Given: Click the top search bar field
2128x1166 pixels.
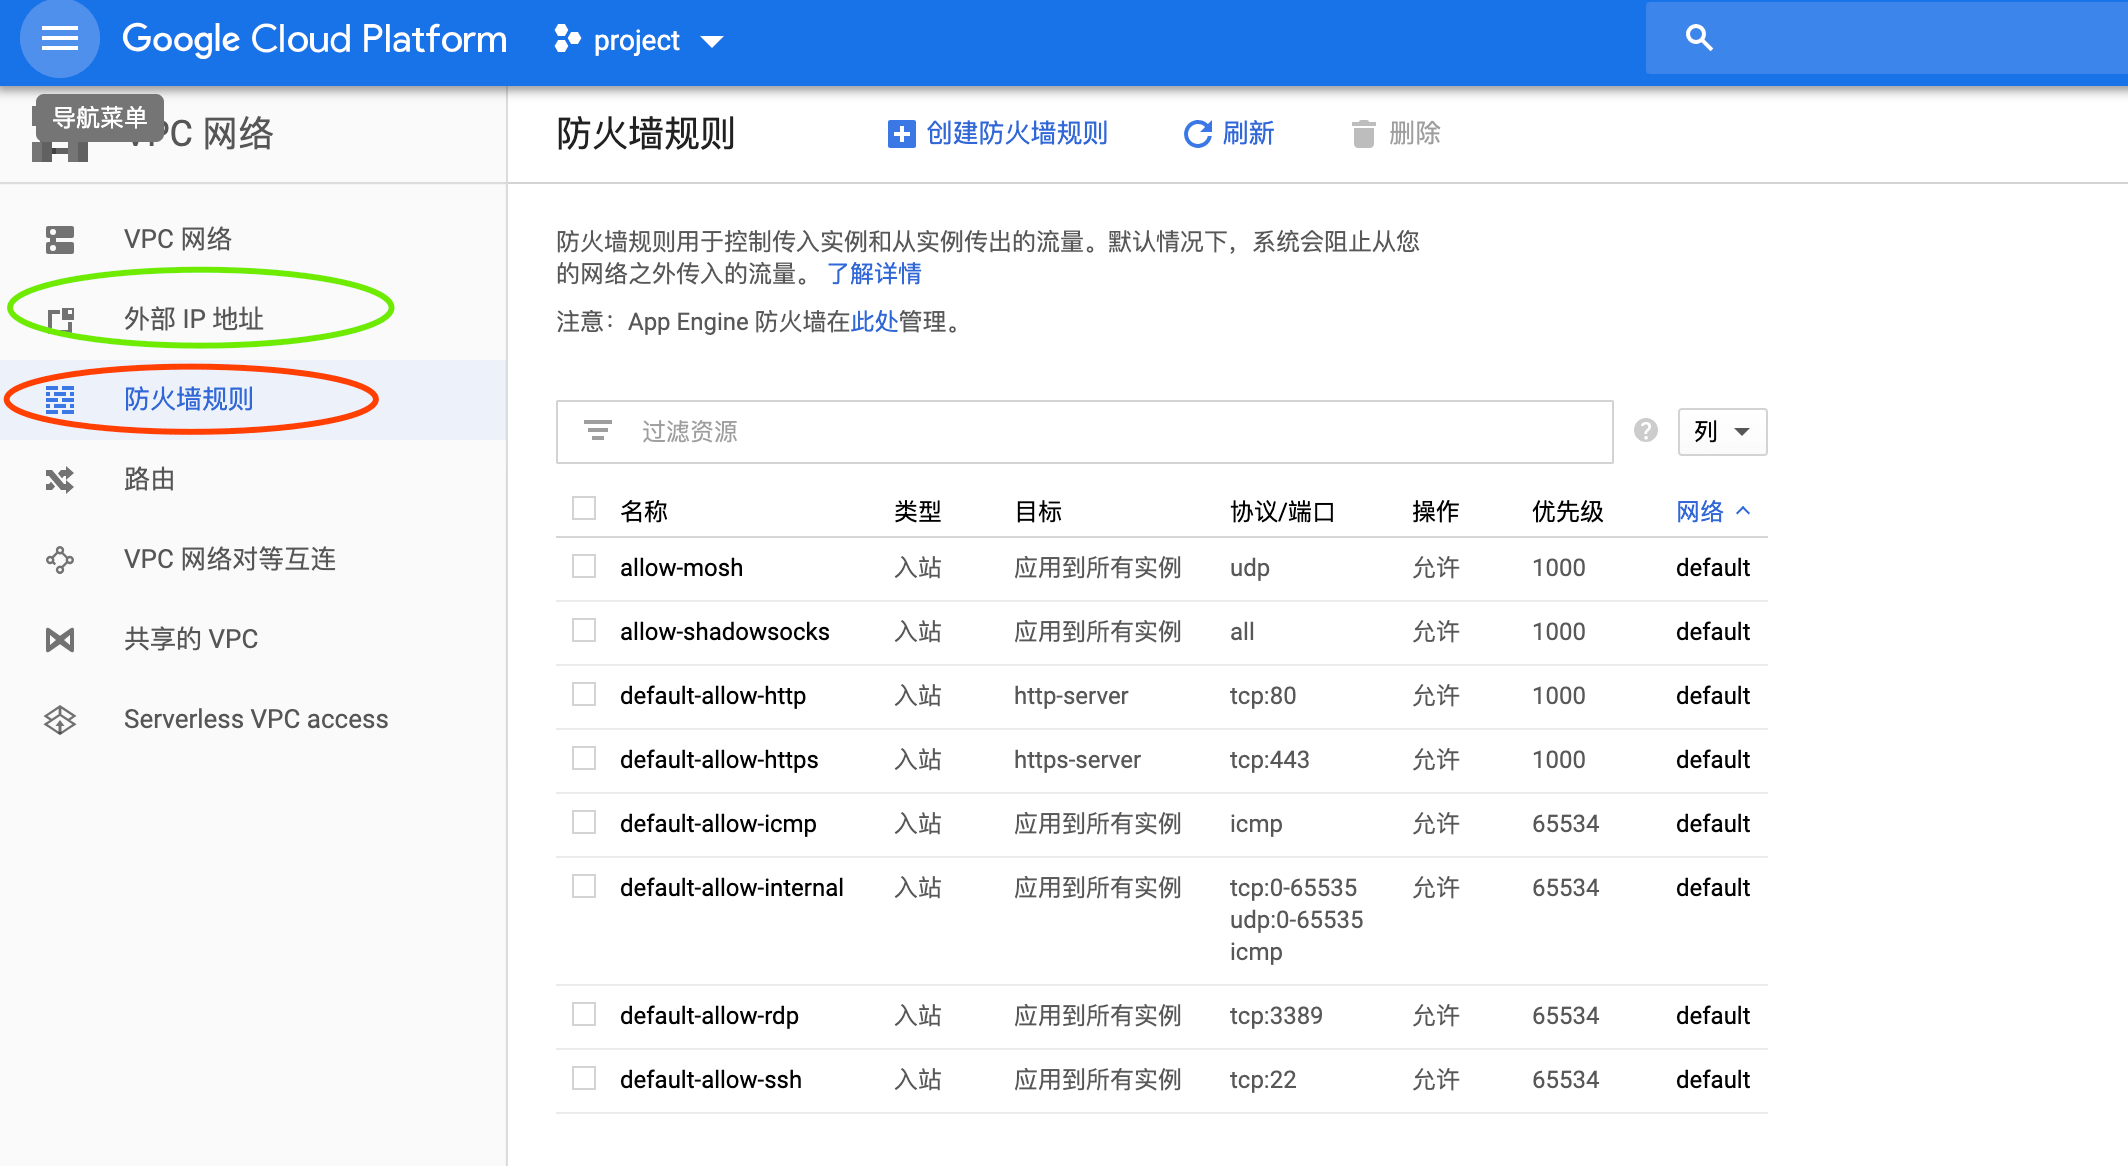Looking at the screenshot, I should pos(1886,38).
